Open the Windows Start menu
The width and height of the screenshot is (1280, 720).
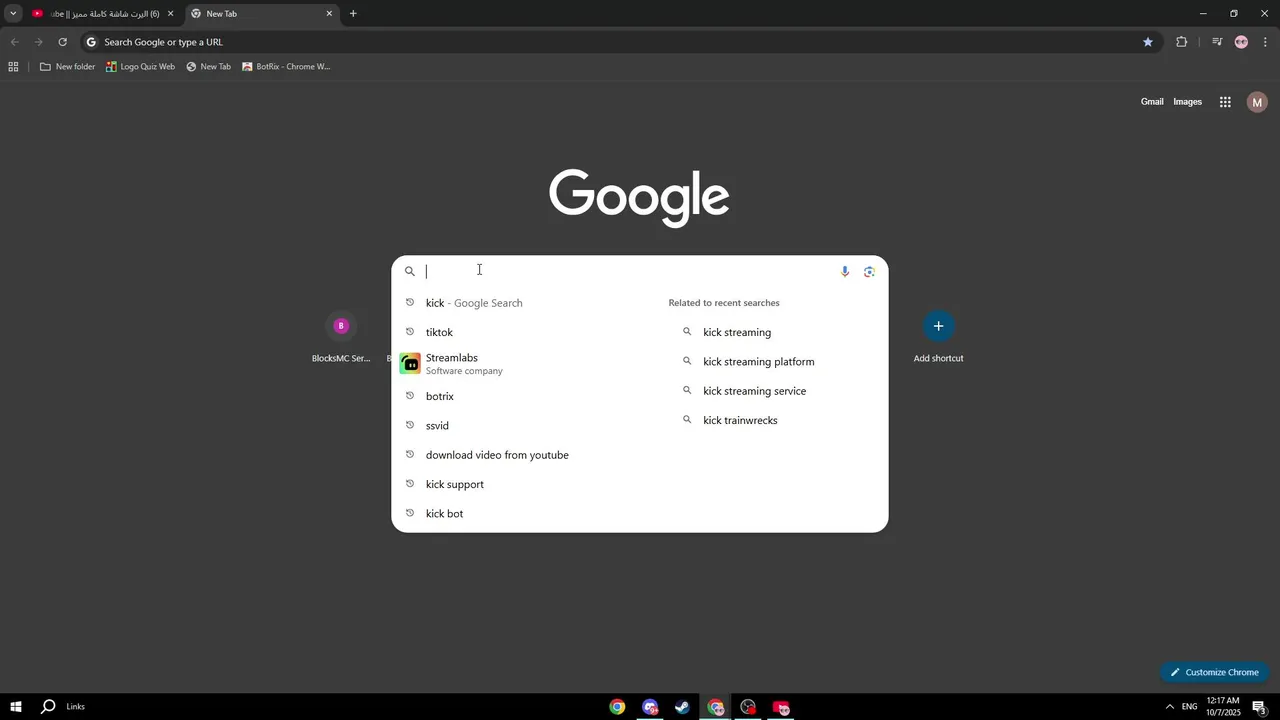click(x=16, y=707)
